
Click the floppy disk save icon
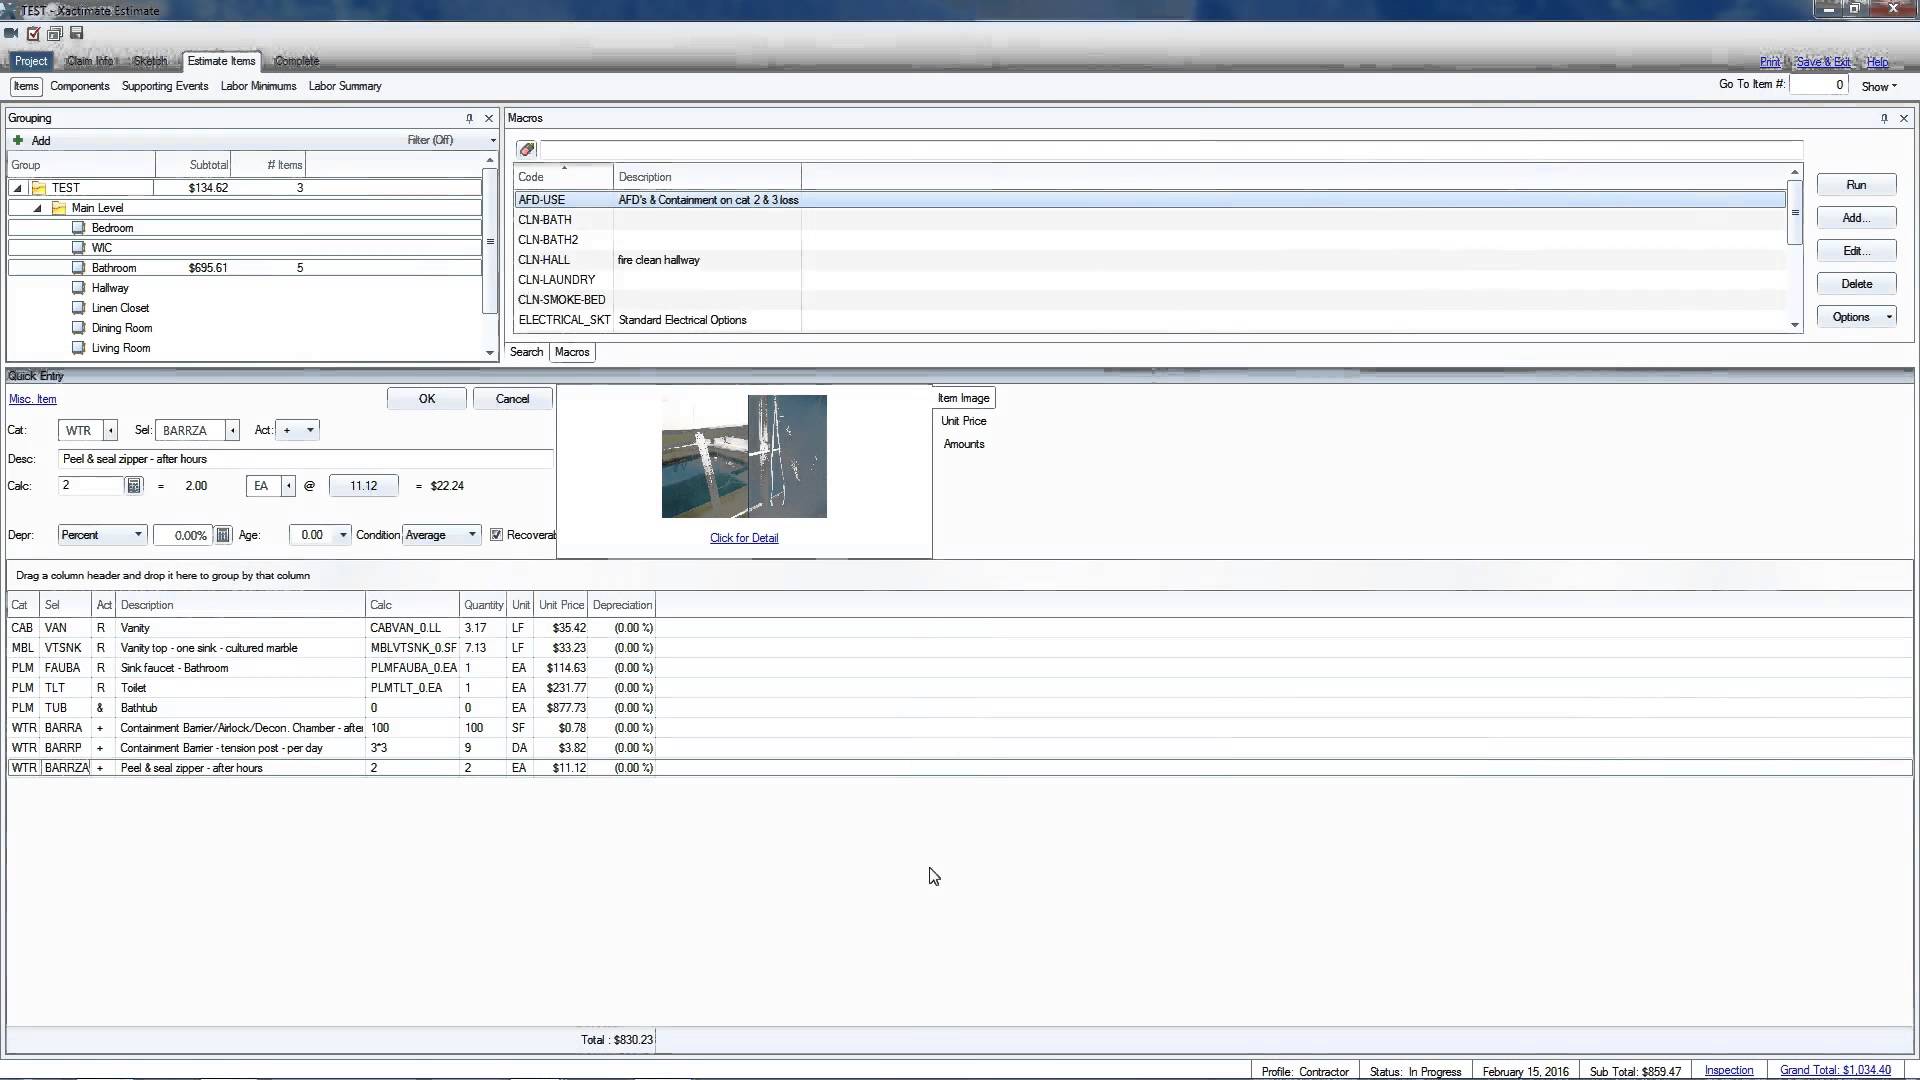point(77,33)
